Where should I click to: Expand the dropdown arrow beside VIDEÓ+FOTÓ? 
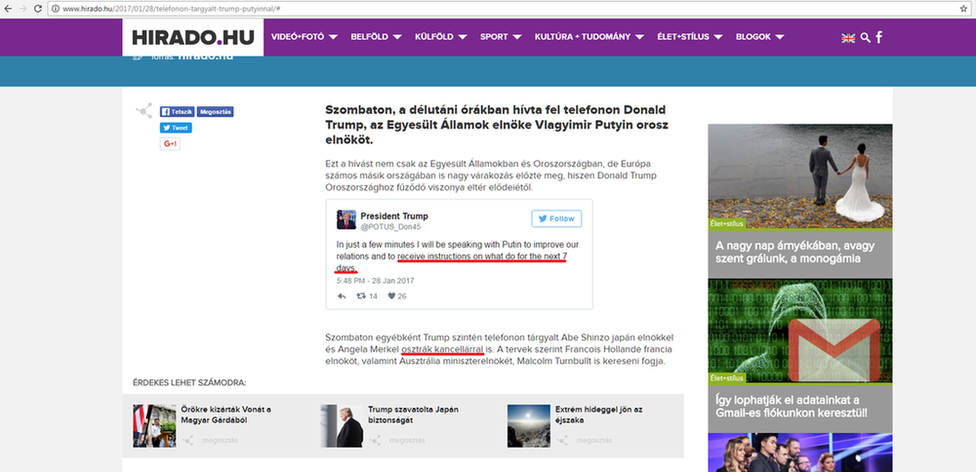(333, 37)
